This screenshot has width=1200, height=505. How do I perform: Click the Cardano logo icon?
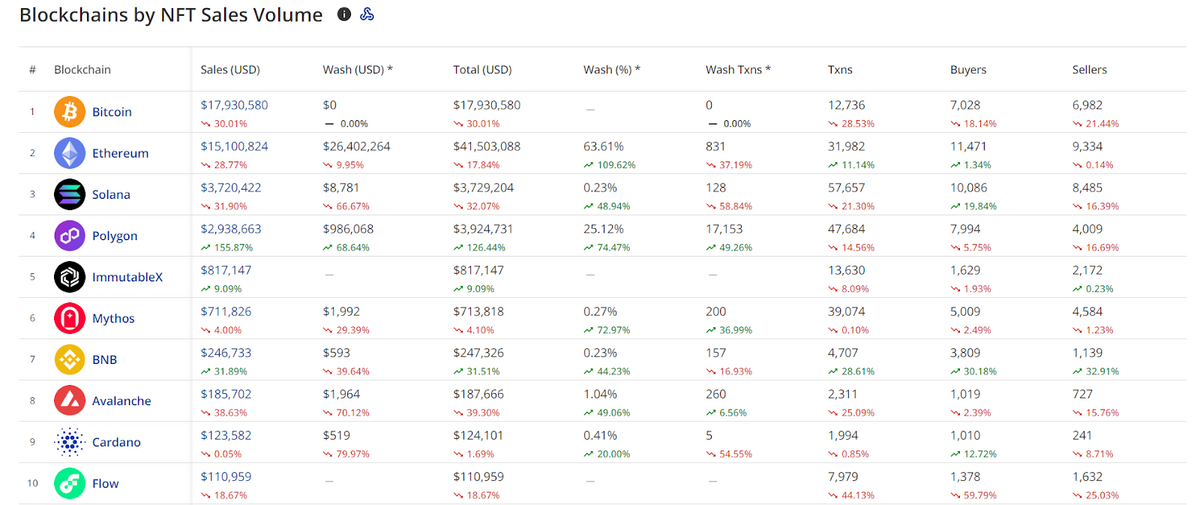pyautogui.click(x=70, y=442)
